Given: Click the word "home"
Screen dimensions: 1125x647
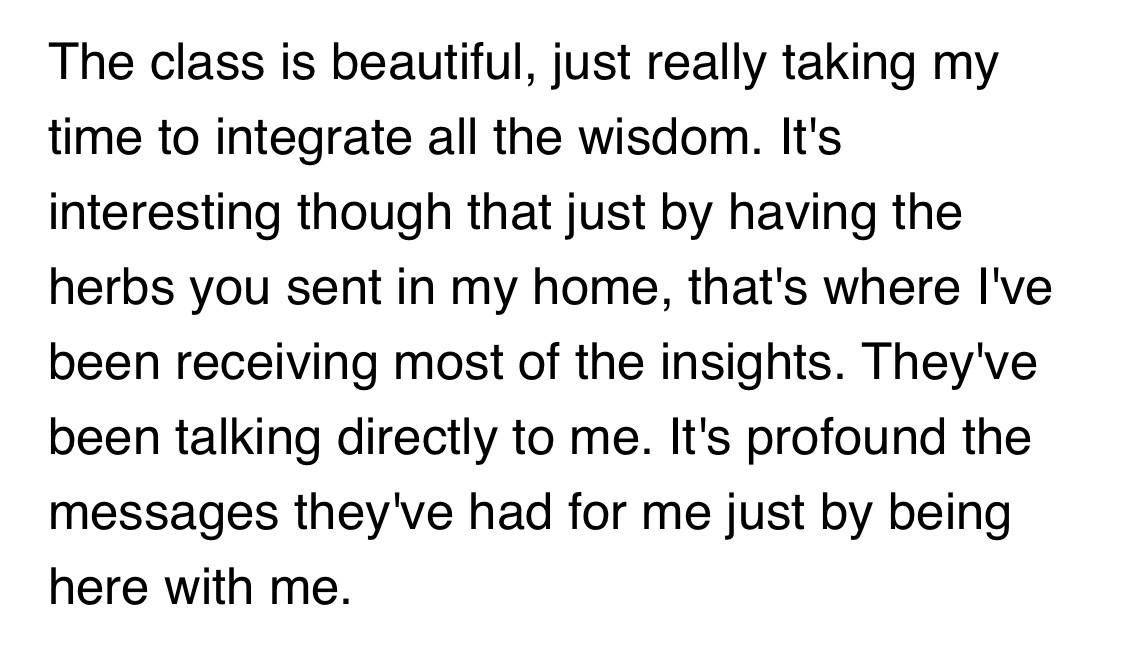Looking at the screenshot, I should click(601, 287).
